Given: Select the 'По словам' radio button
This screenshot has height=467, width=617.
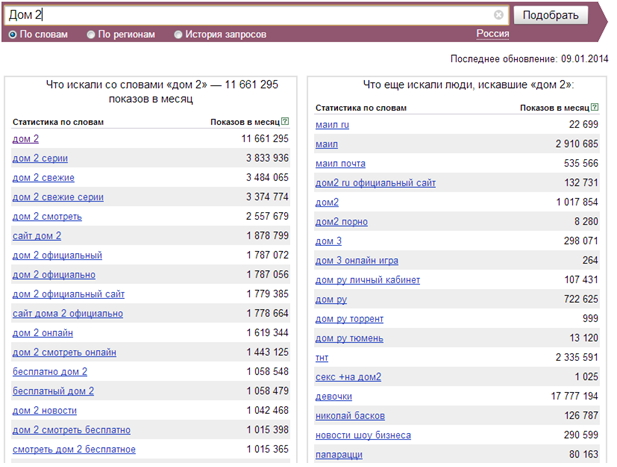Looking at the screenshot, I should [13, 35].
